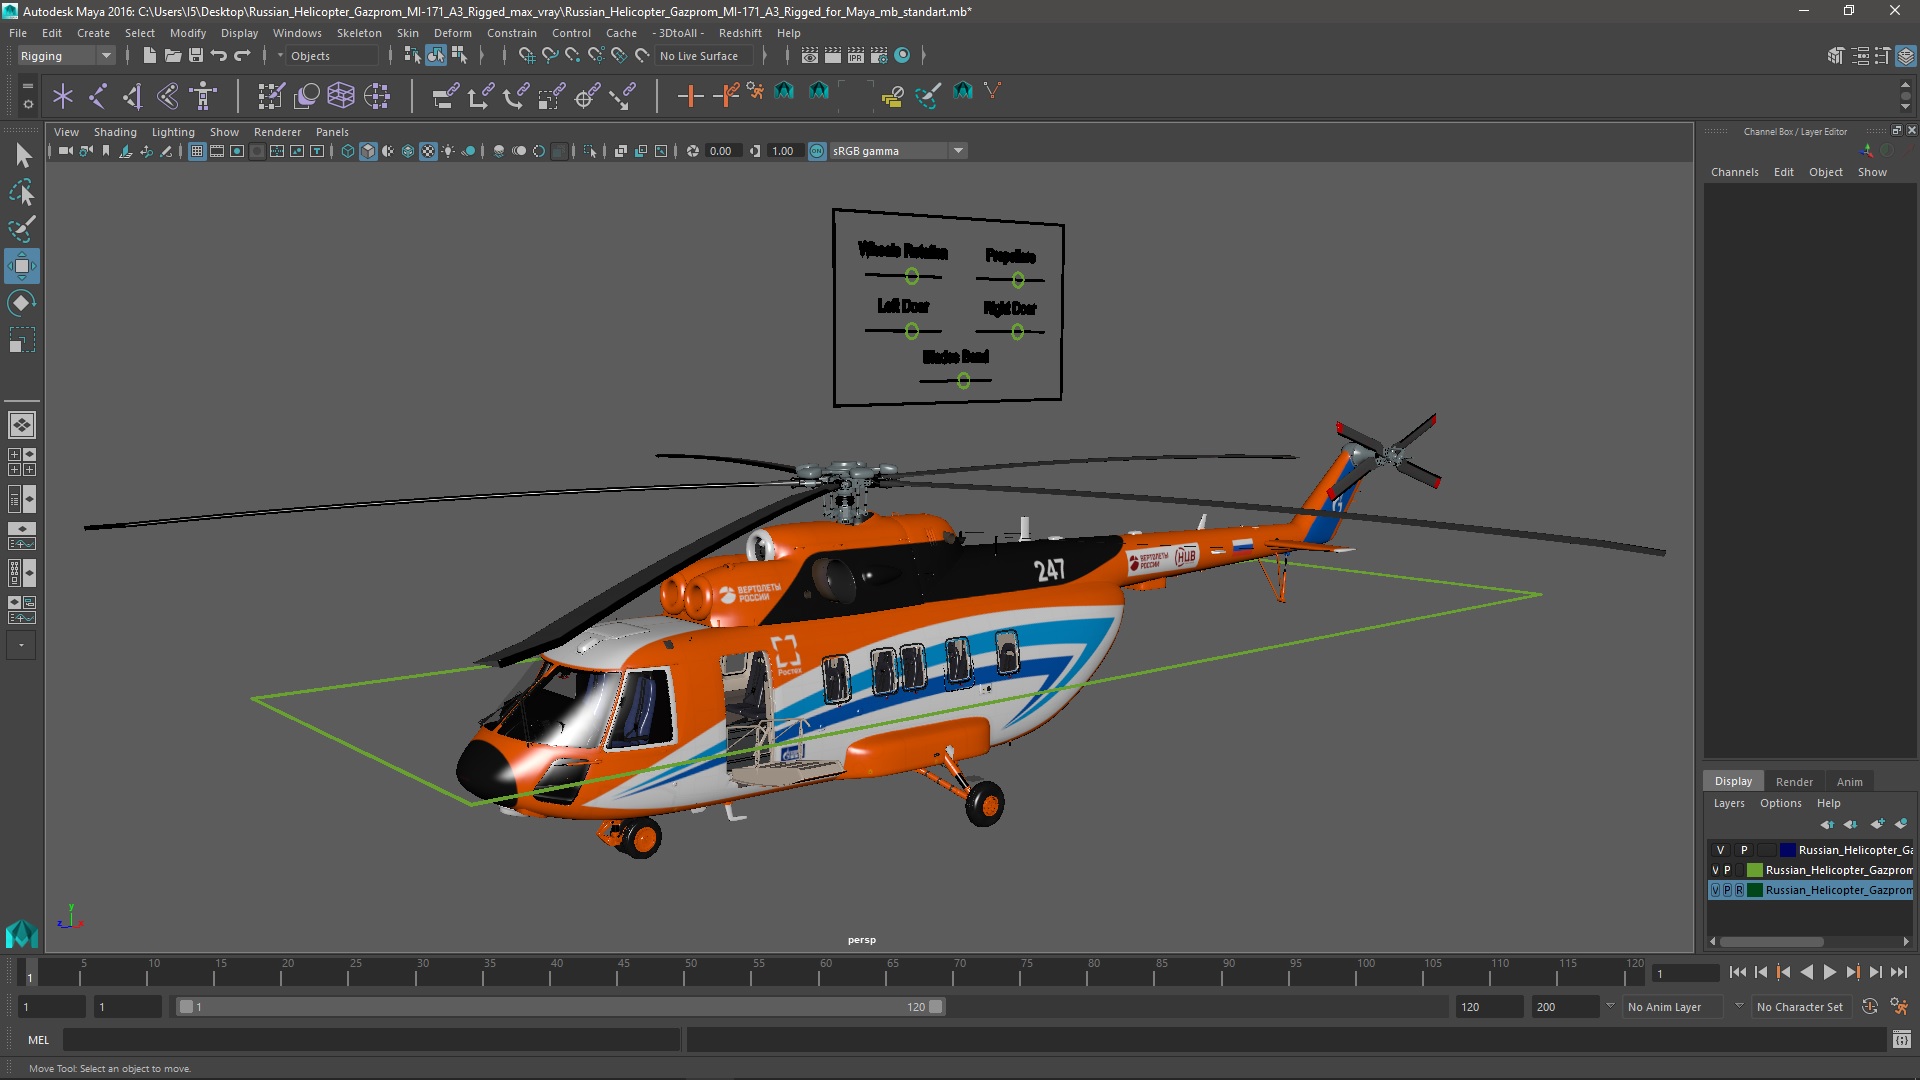Toggle the Auto Keyframe button
The width and height of the screenshot is (1920, 1080).
click(1869, 1007)
